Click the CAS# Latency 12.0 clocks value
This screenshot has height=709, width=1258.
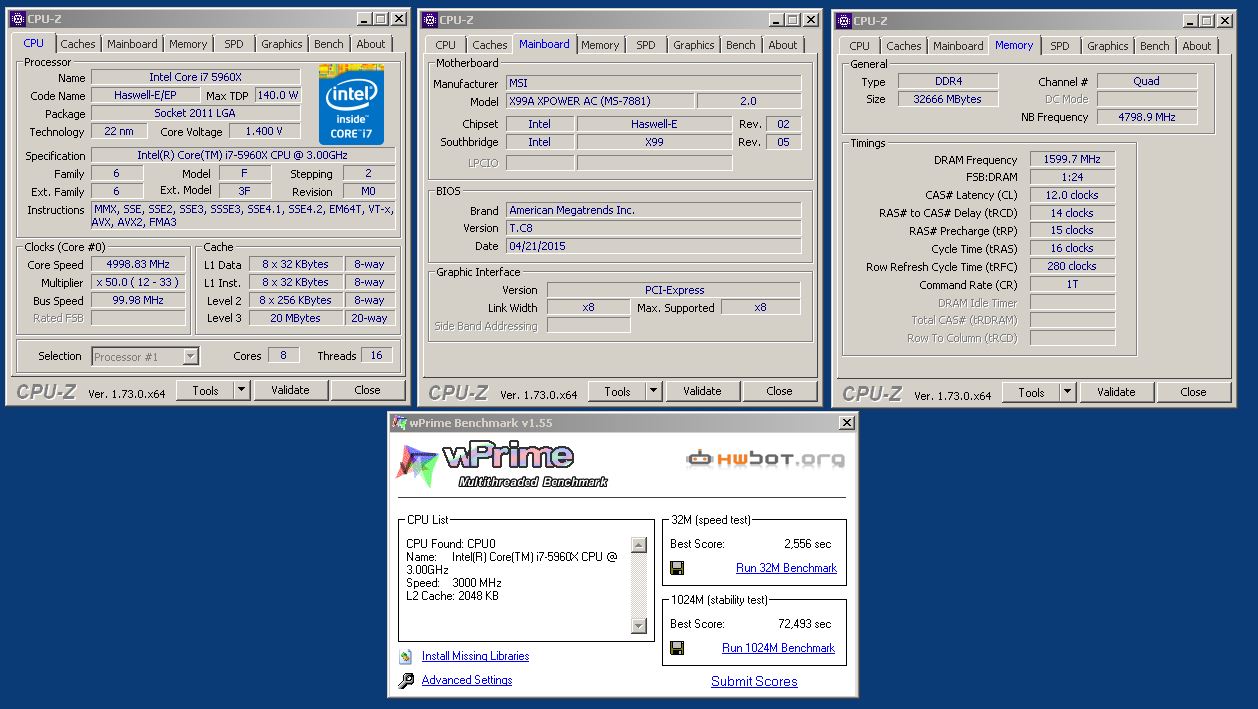tap(1072, 195)
